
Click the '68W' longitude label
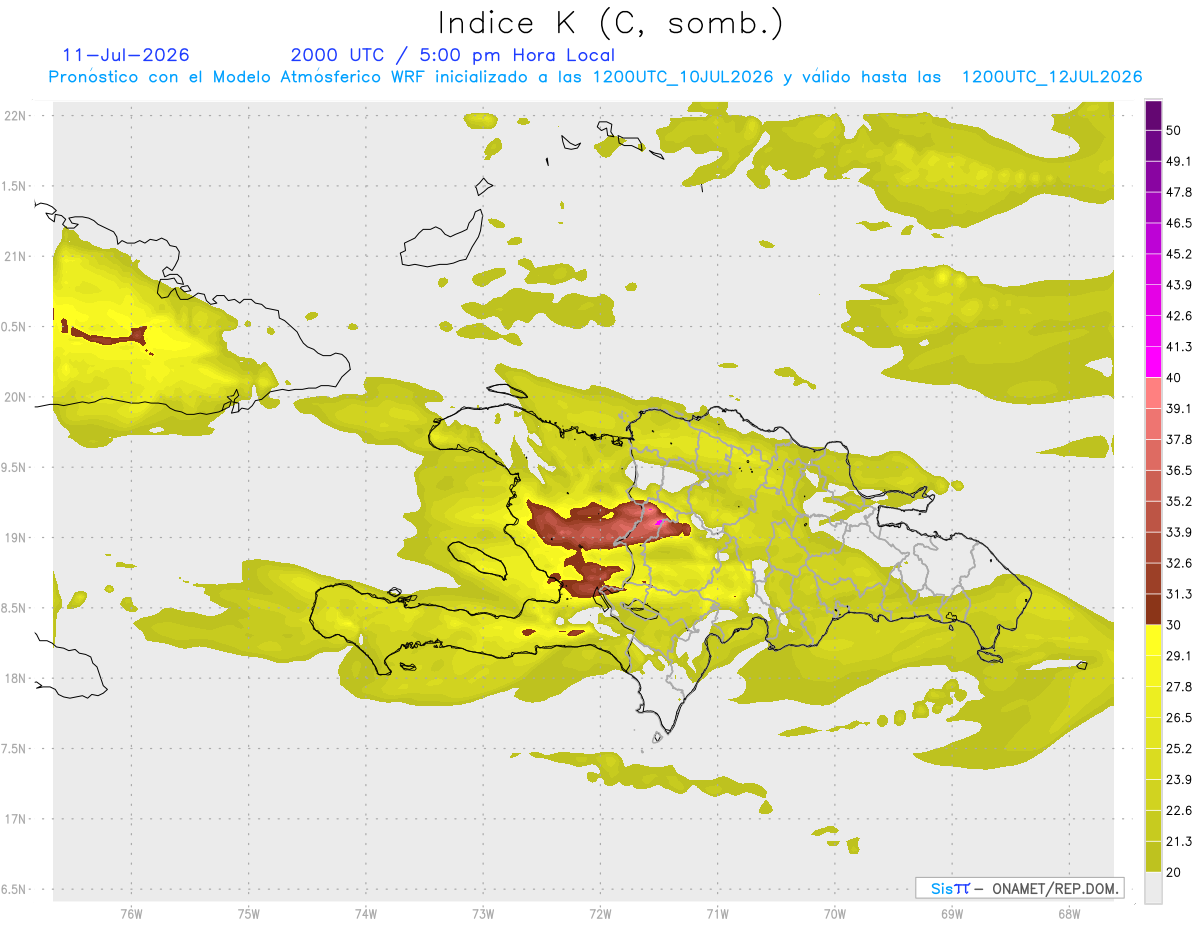coord(1068,914)
